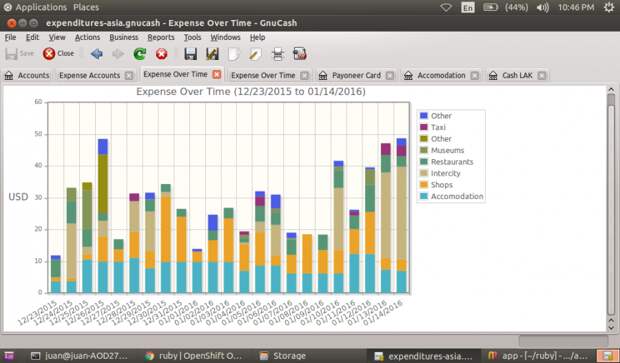620x363 pixels.
Task: Switch to the juan@juan terminal taskbar window
Action: pyautogui.click(x=79, y=356)
